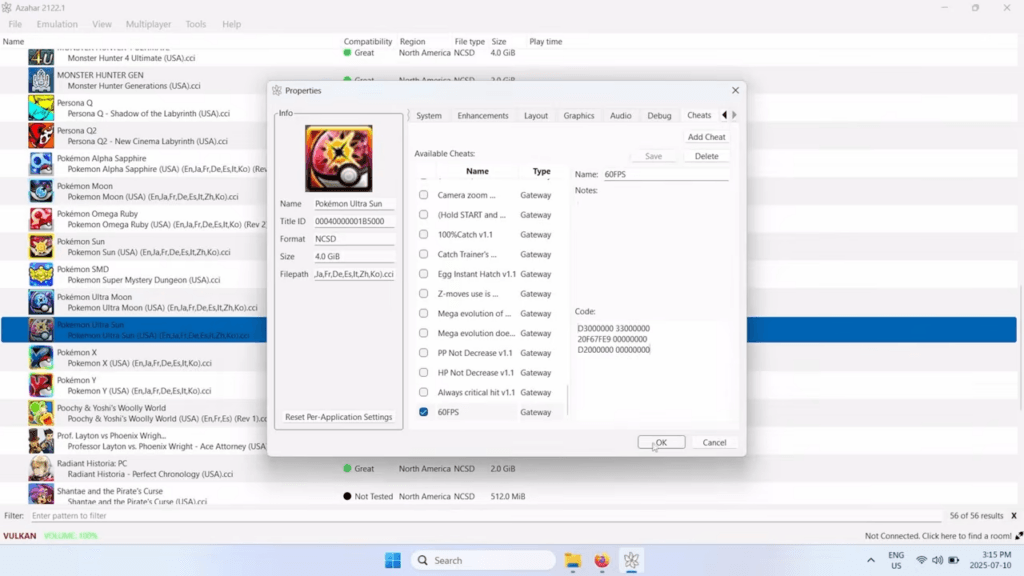This screenshot has width=1024, height=576.
Task: Open the Graphics tab
Action: tap(579, 116)
